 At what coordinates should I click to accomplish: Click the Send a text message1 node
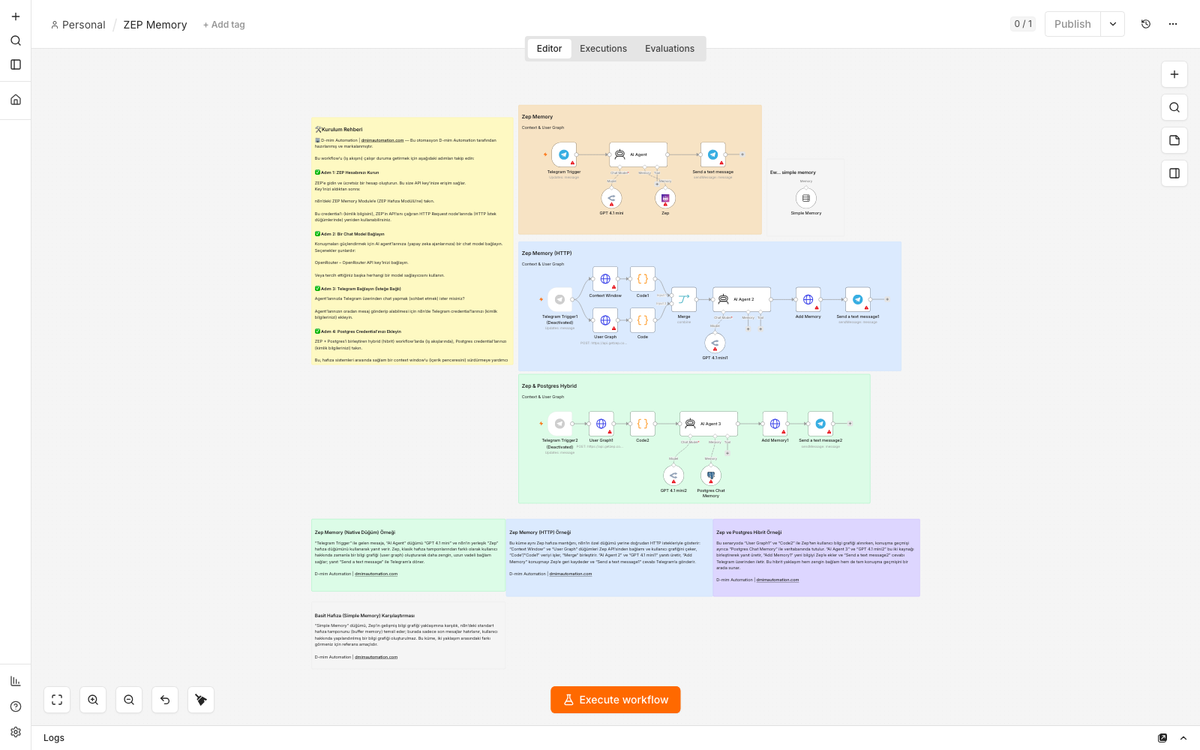click(858, 300)
